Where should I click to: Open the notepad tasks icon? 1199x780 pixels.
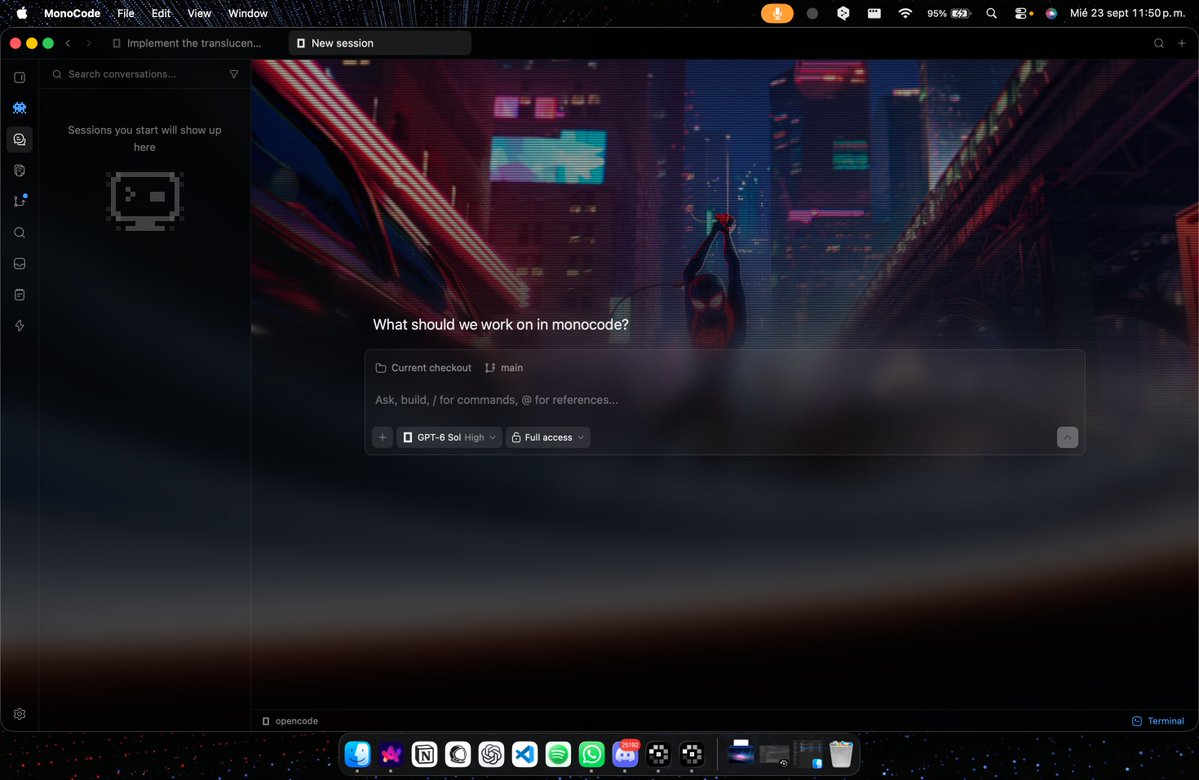(20, 294)
